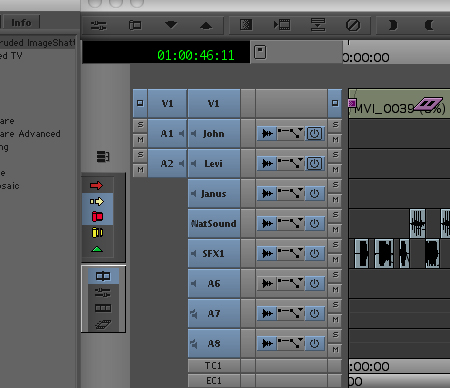Click the Remove Effect circle-slash icon
450x388 pixels.
353,25
